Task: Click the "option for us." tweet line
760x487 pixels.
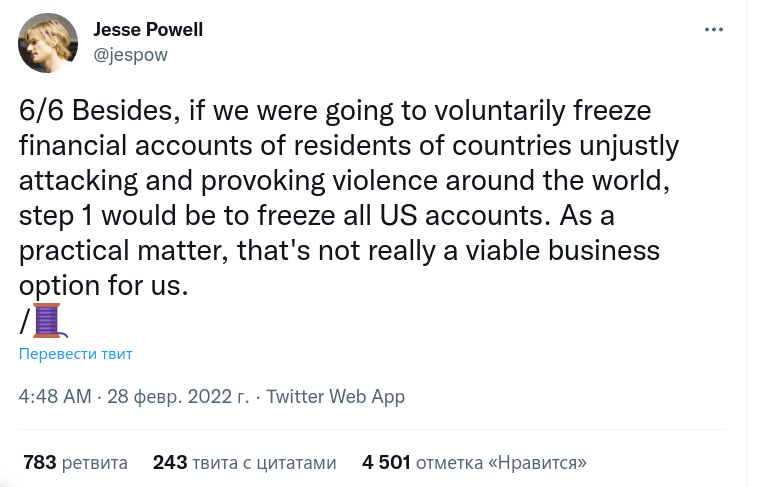Action: tap(104, 284)
